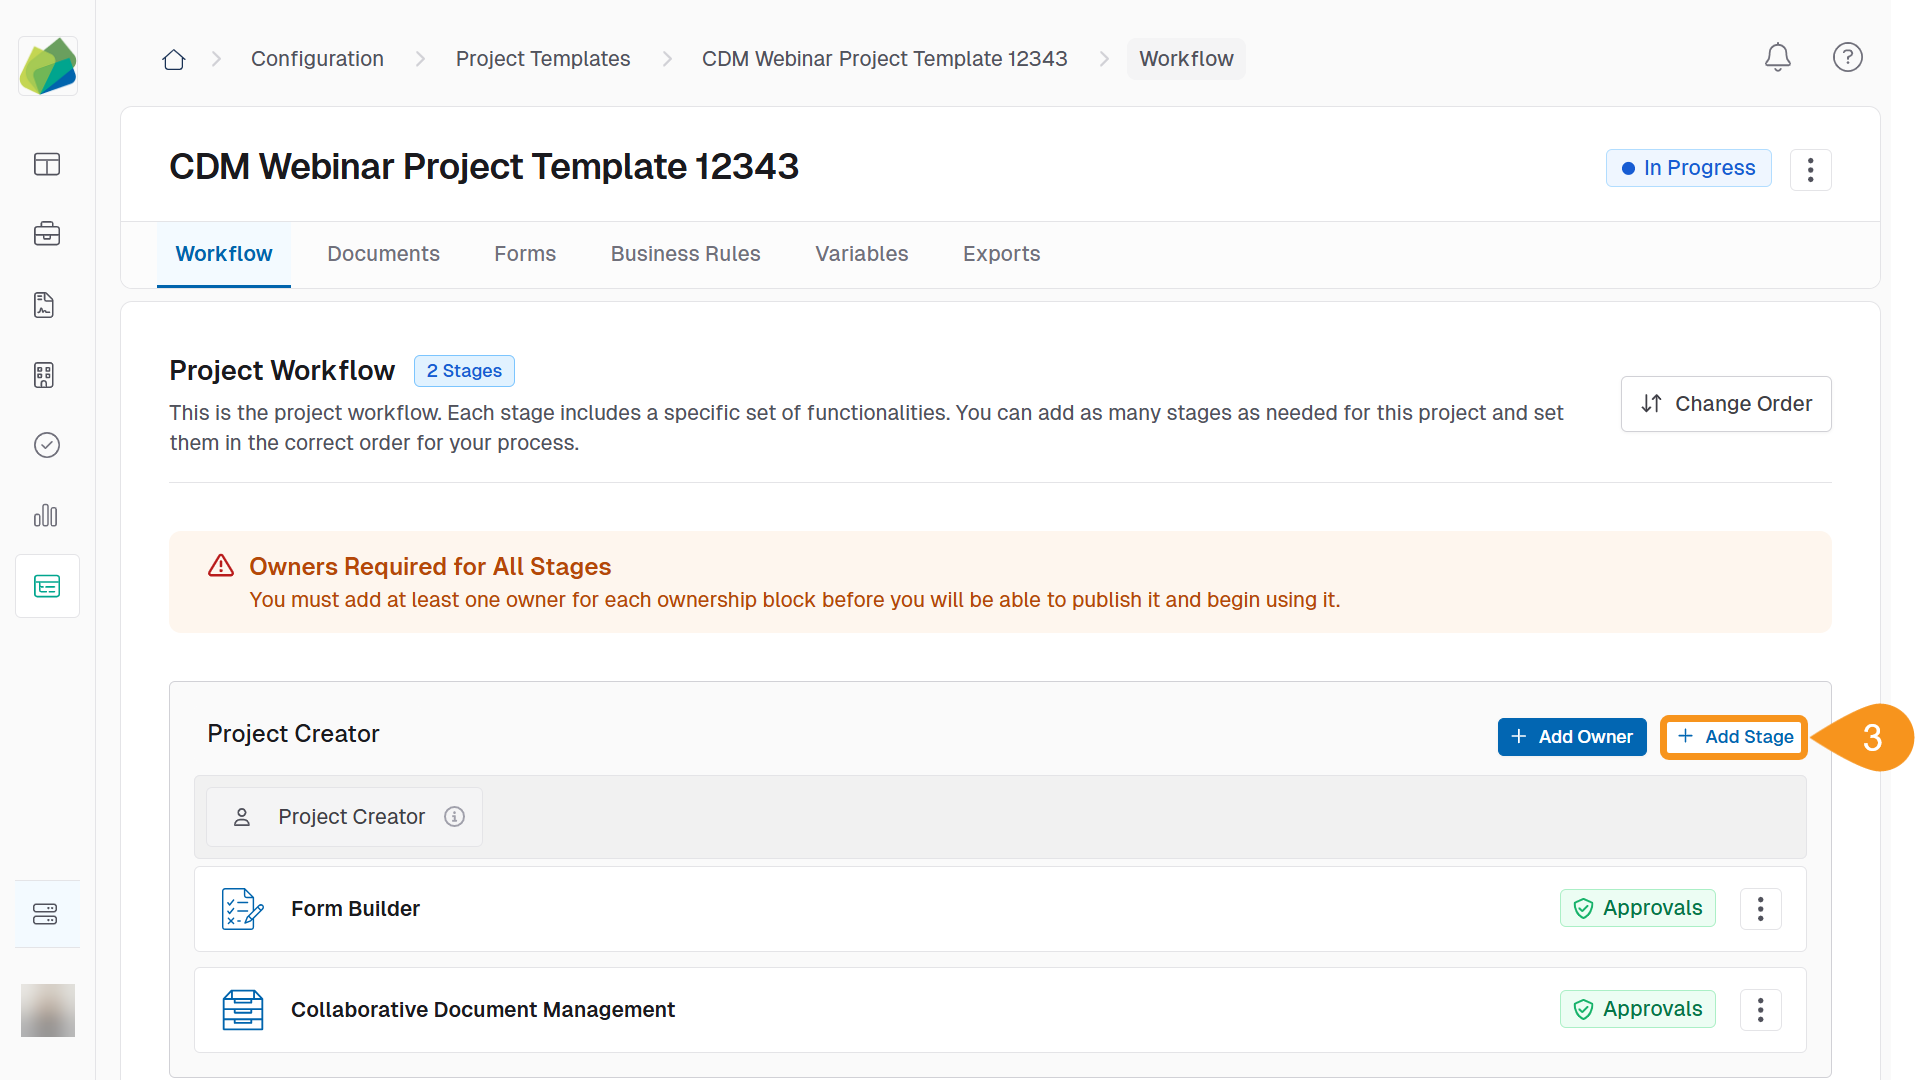Click the home icon in breadcrumb
The height and width of the screenshot is (1080, 1916).
(x=174, y=60)
